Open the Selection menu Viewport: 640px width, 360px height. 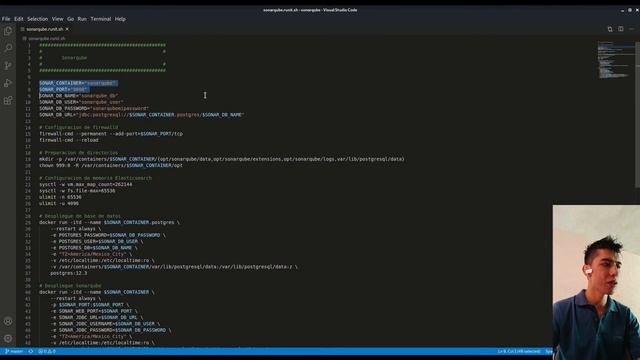pyautogui.click(x=38, y=19)
